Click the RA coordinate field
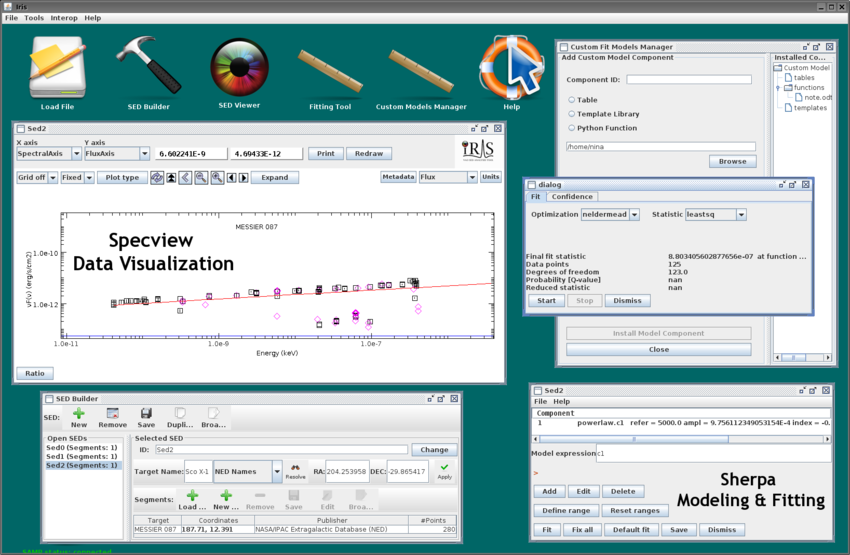This screenshot has width=850, height=555. coord(347,472)
